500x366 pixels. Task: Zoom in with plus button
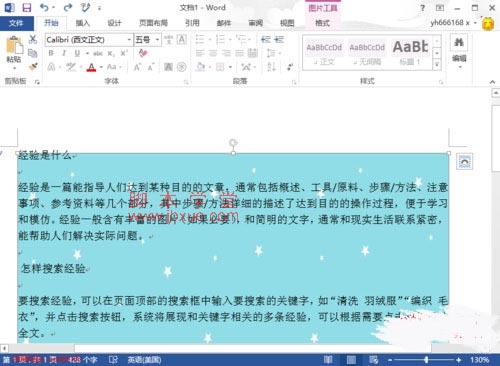tap(459, 360)
